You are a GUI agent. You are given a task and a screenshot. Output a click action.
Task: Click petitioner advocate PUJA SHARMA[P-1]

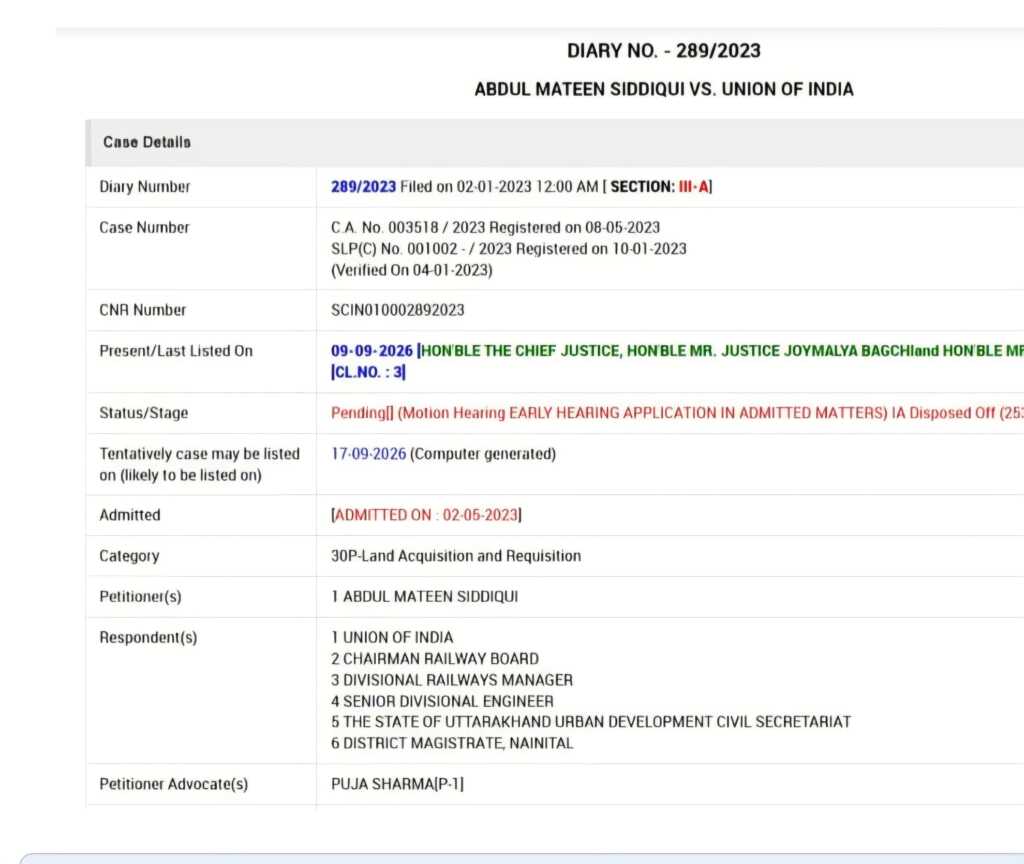(x=398, y=784)
